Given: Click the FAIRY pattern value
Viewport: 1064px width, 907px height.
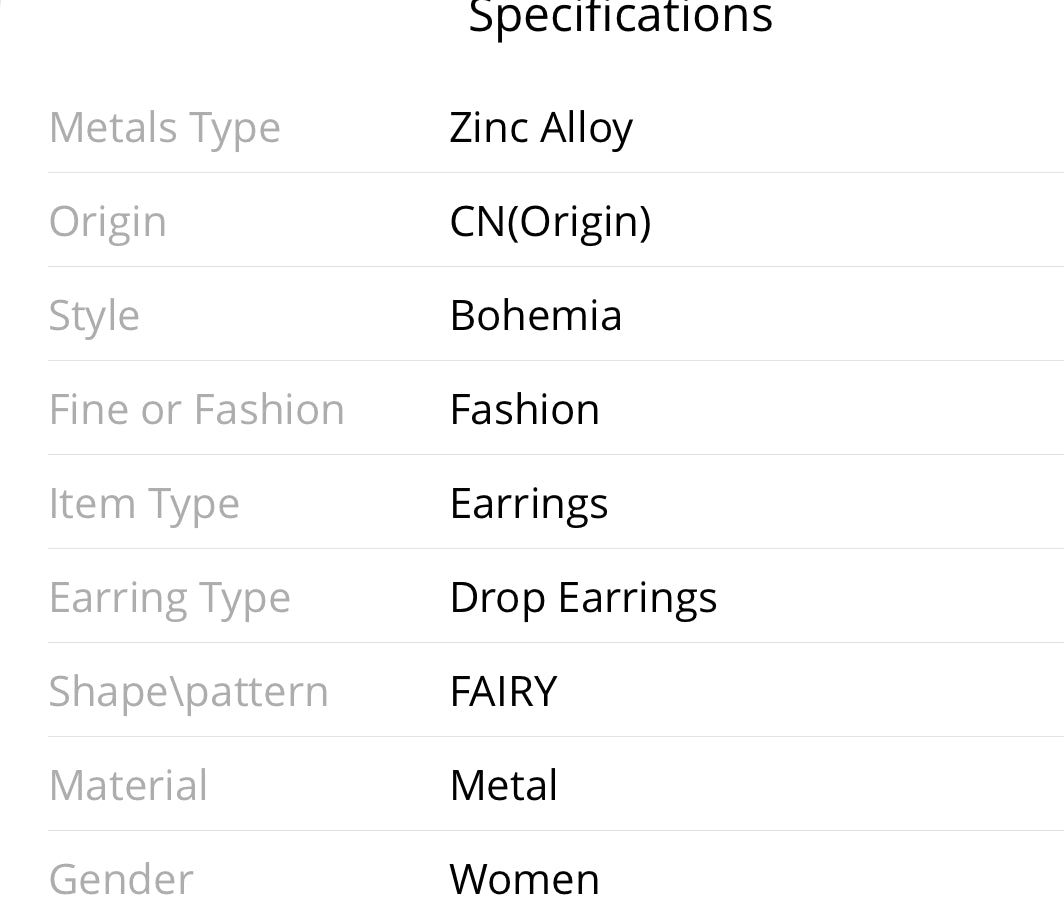Looking at the screenshot, I should pos(504,692).
